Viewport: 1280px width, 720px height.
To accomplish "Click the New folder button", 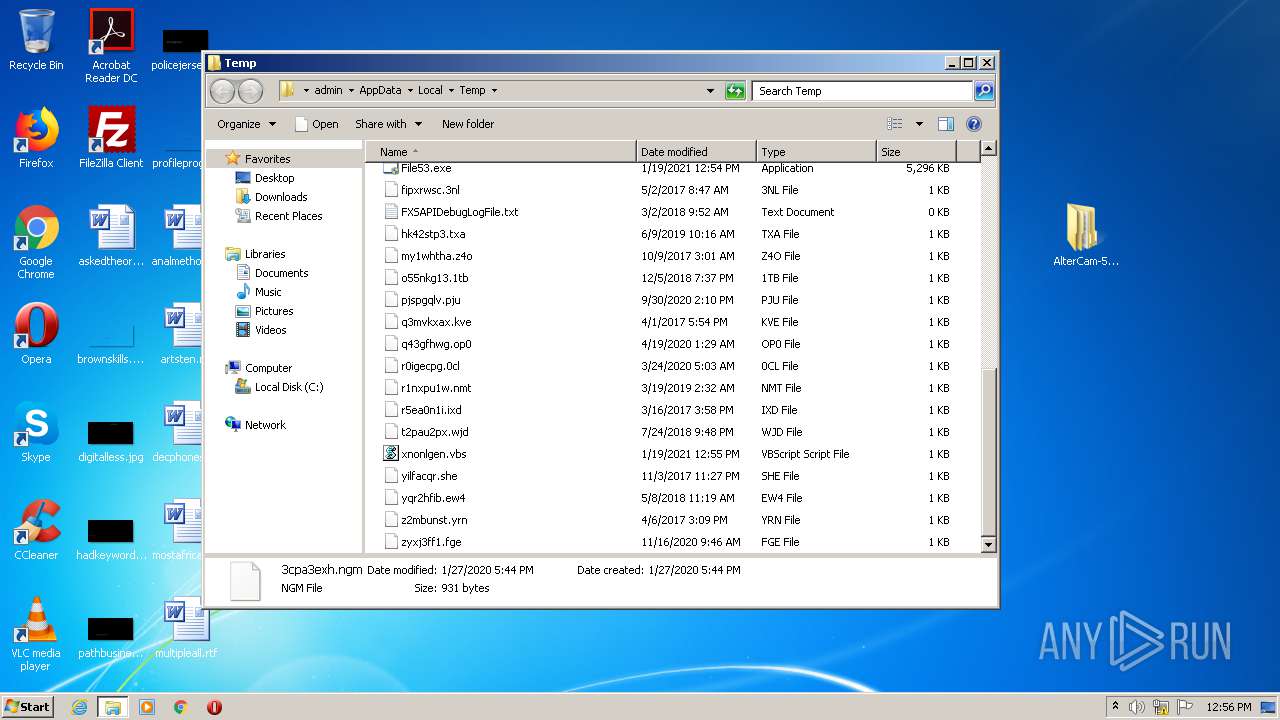I will click(468, 124).
